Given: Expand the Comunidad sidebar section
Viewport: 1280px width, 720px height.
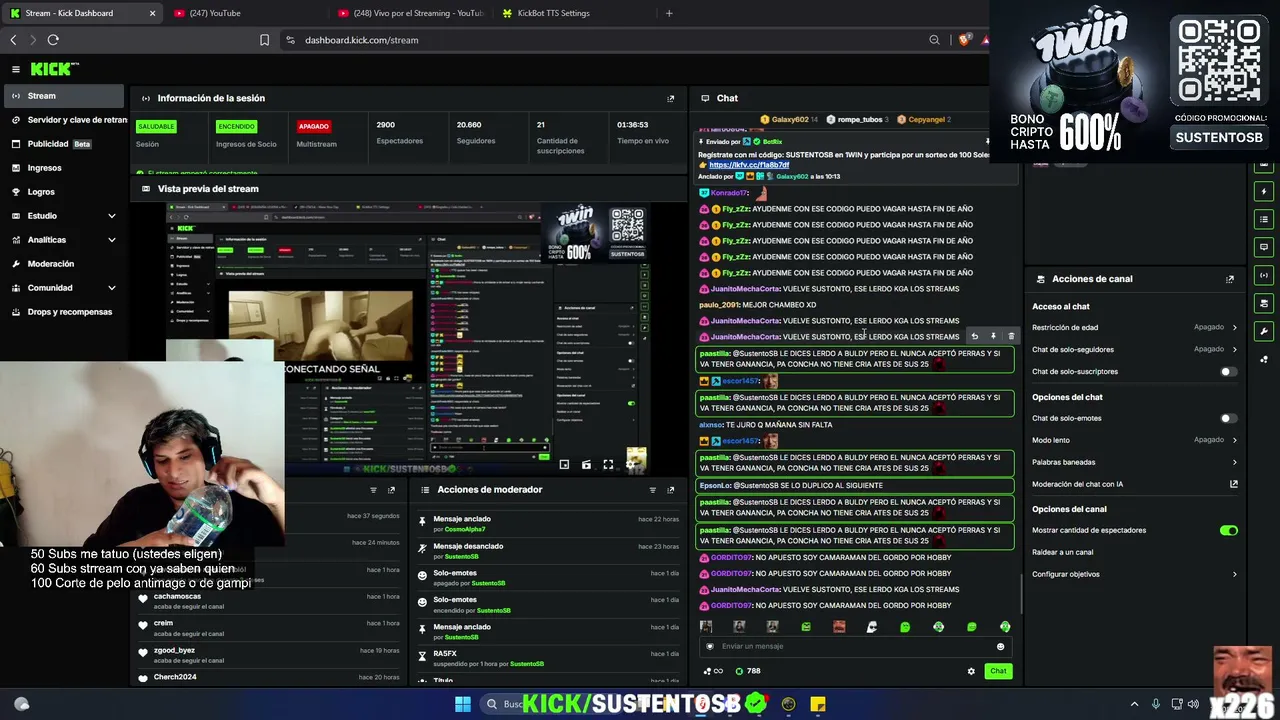Looking at the screenshot, I should 111,288.
